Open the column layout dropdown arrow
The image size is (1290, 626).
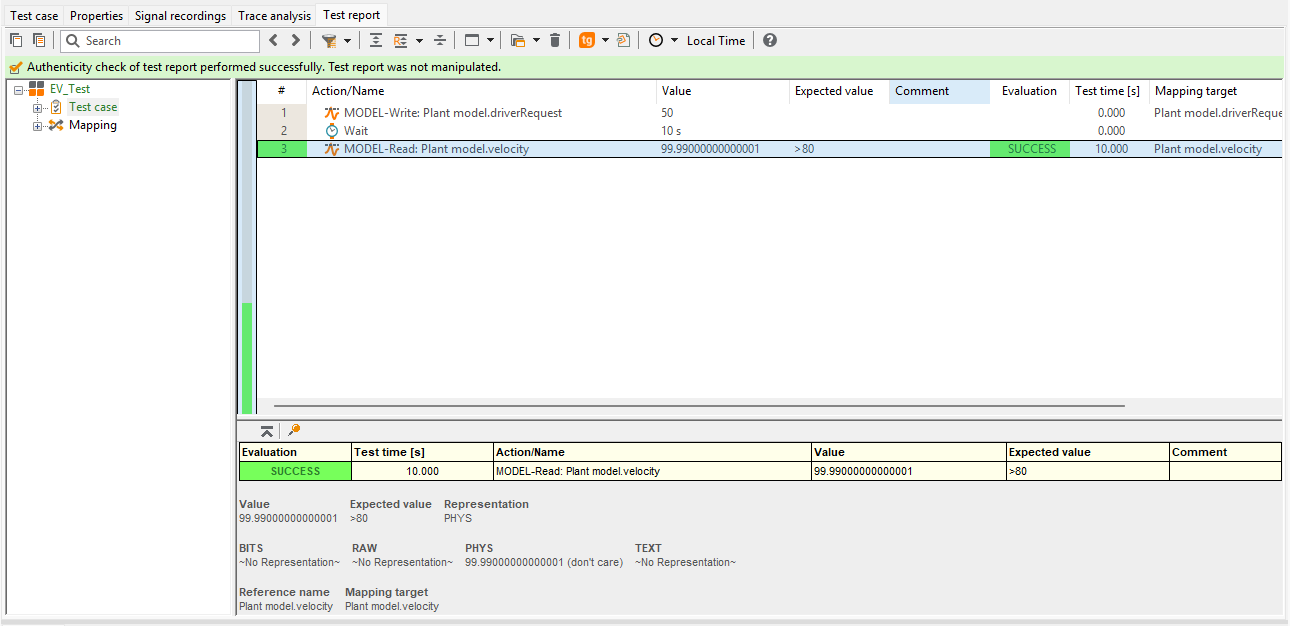tap(490, 41)
